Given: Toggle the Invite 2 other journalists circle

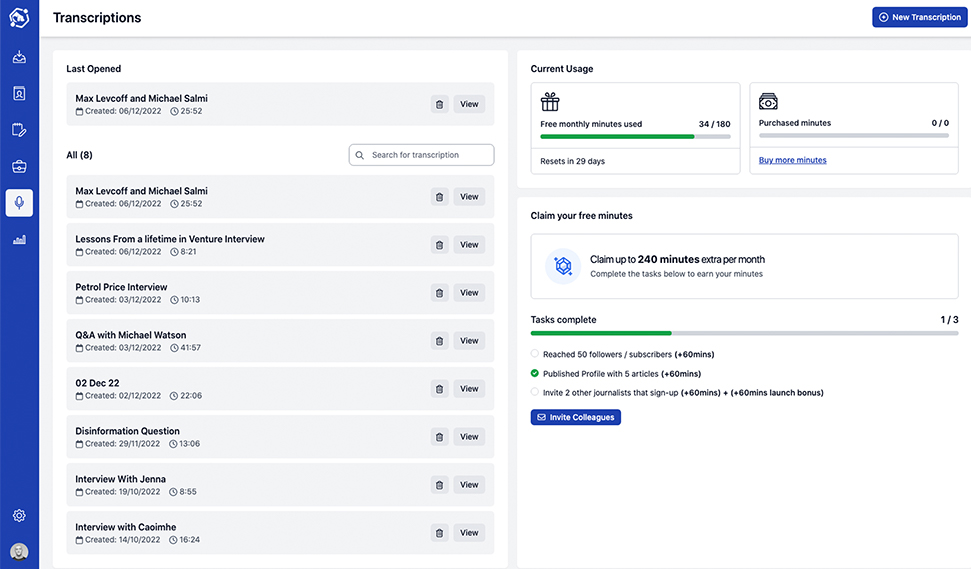Looking at the screenshot, I should (535, 392).
